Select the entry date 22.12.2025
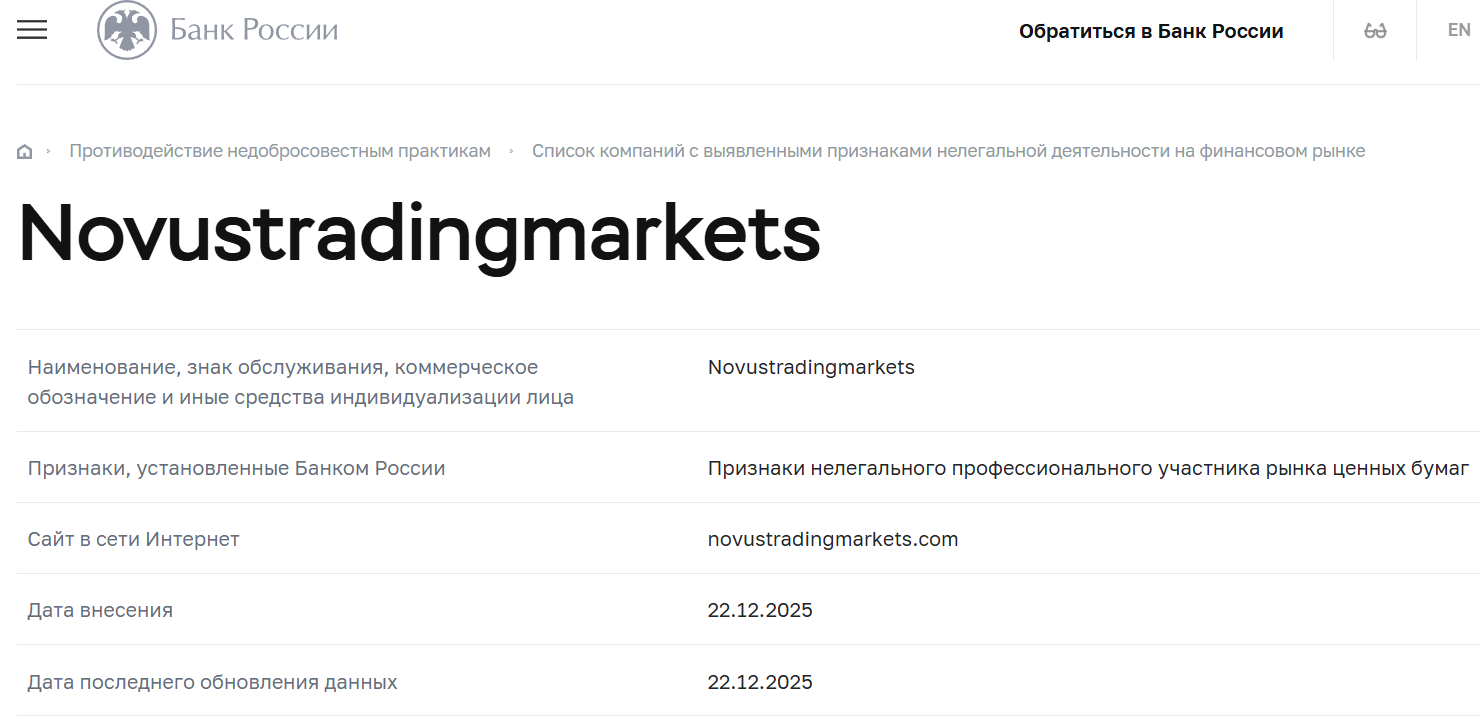 (x=760, y=610)
